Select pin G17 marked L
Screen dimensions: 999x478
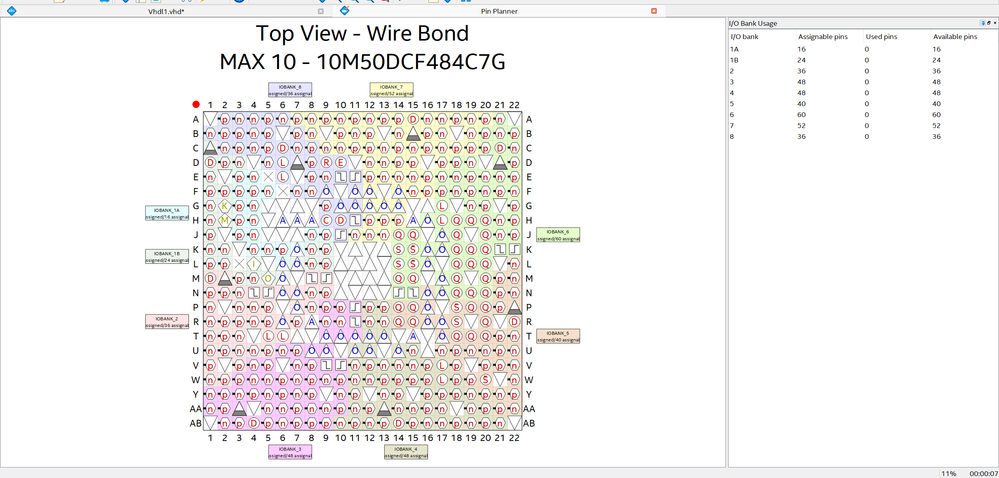click(x=442, y=206)
